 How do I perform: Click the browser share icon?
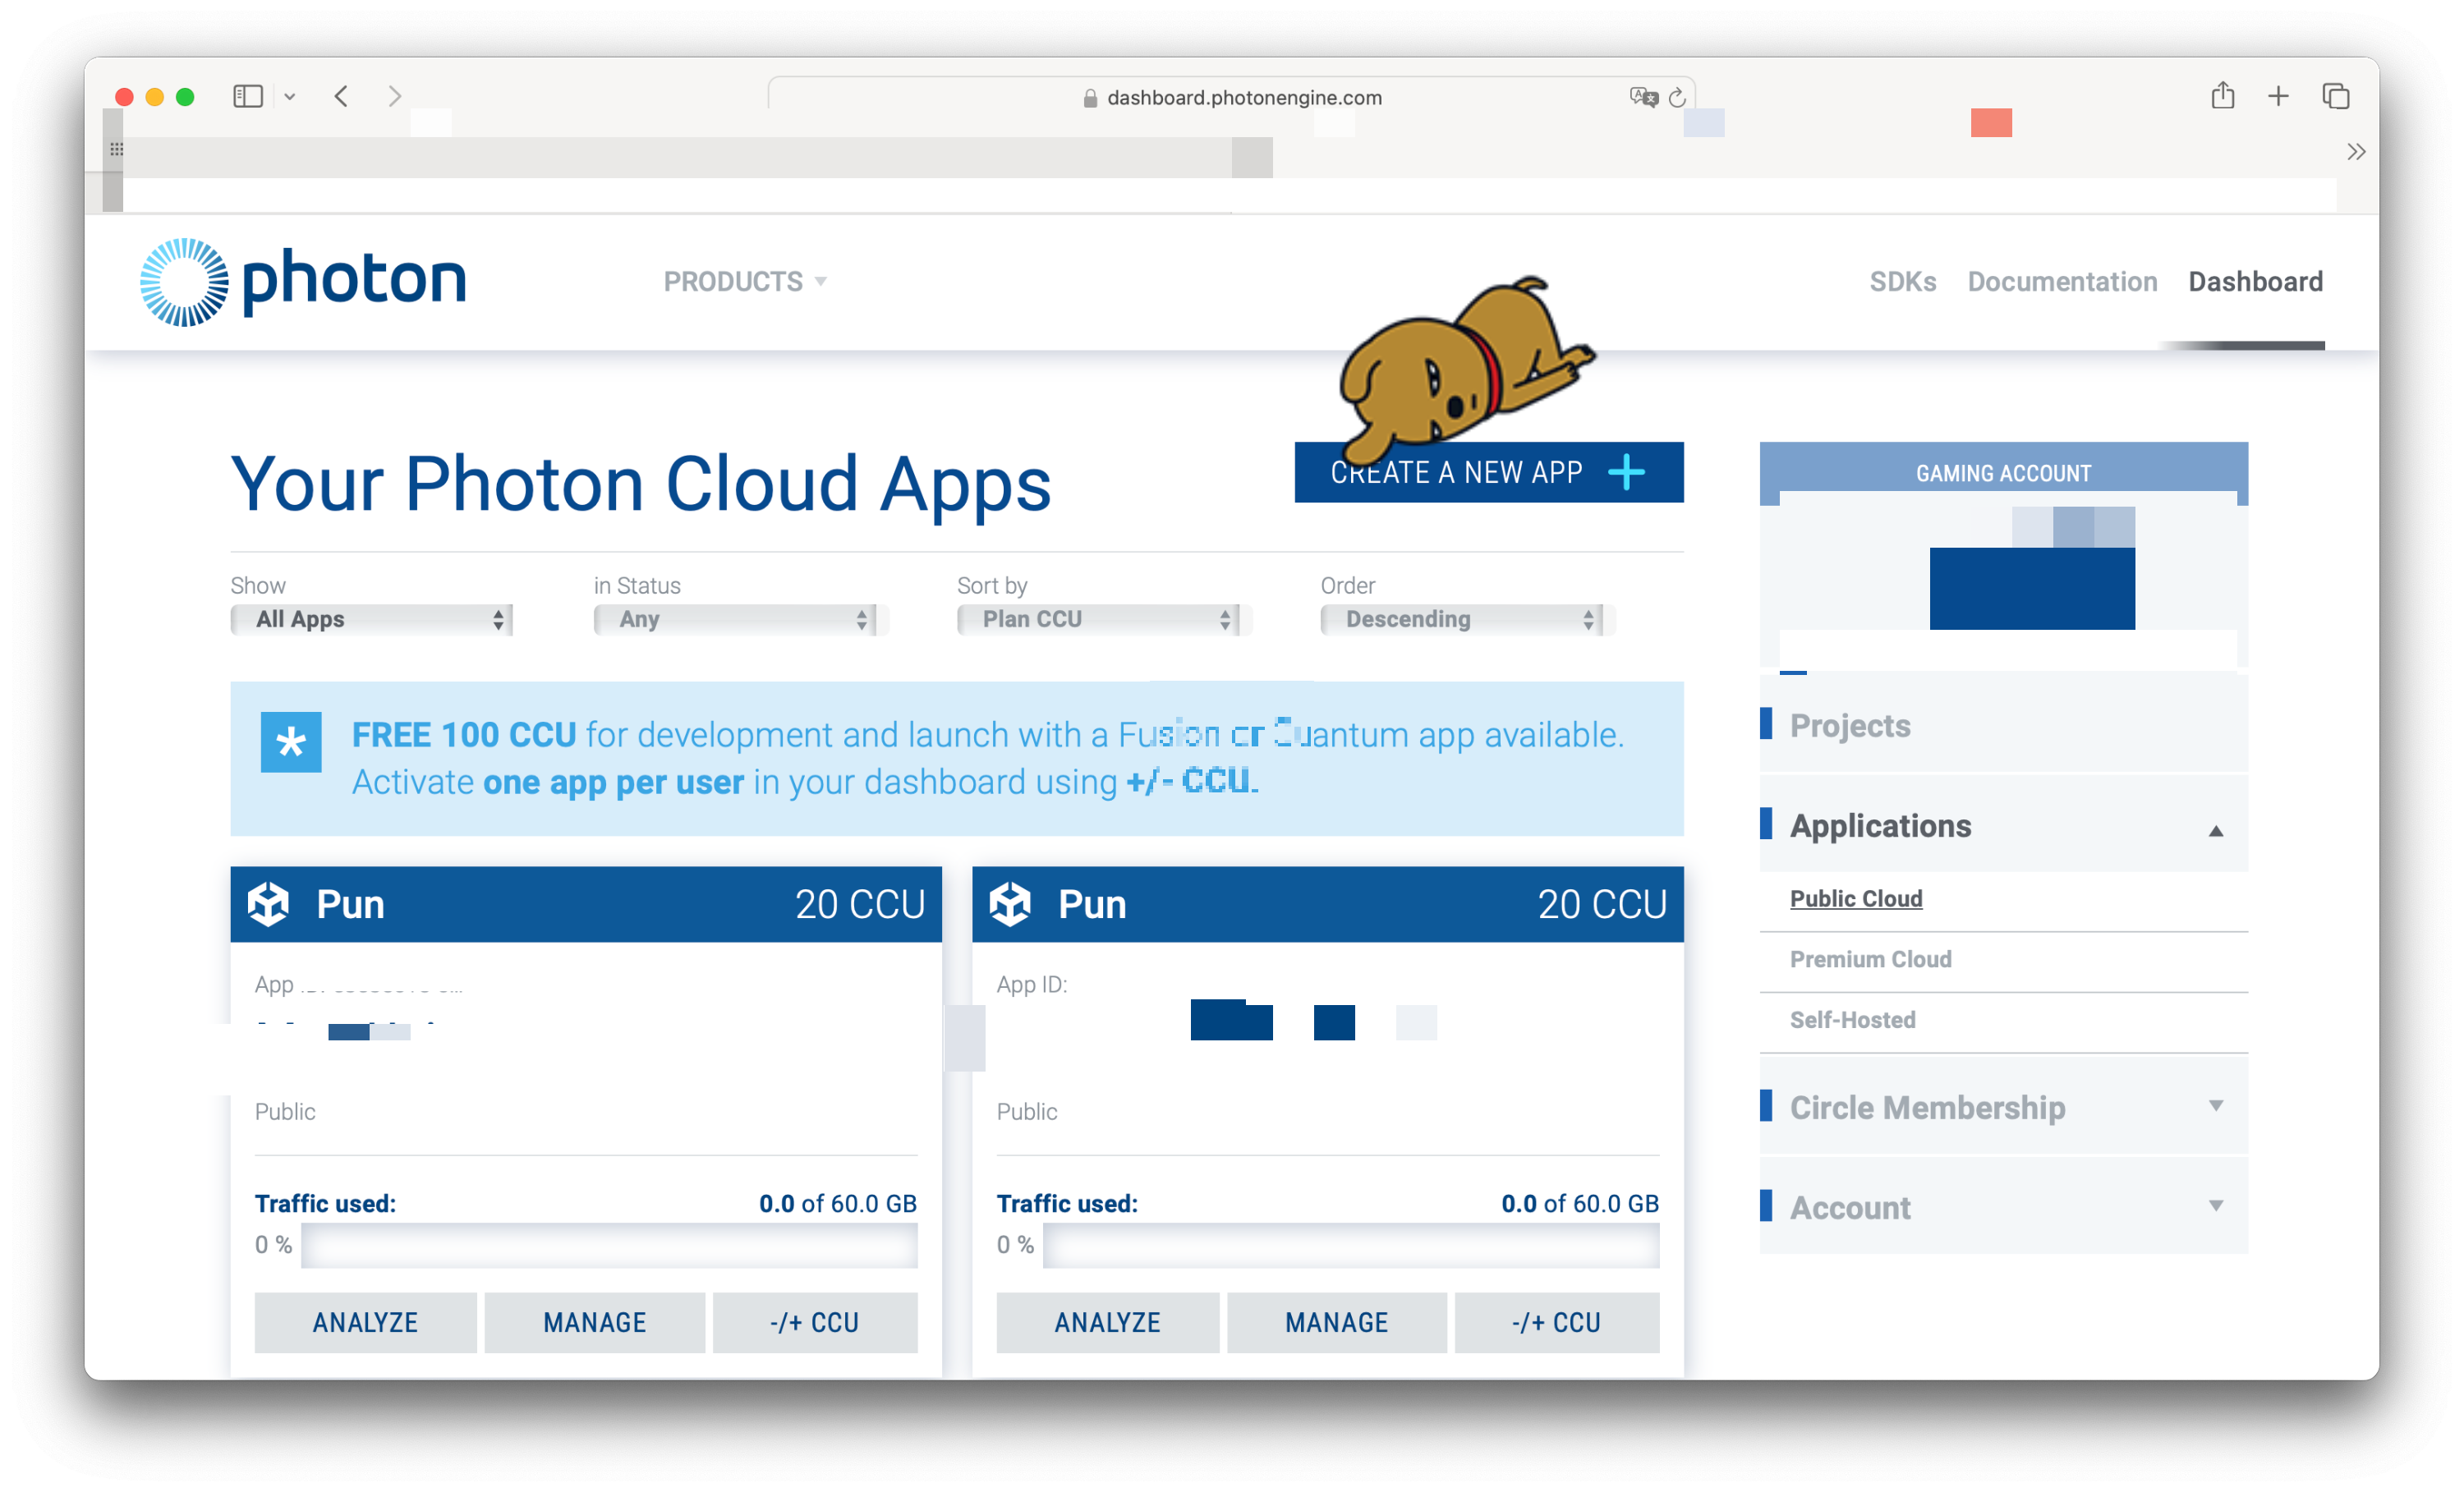tap(2222, 96)
